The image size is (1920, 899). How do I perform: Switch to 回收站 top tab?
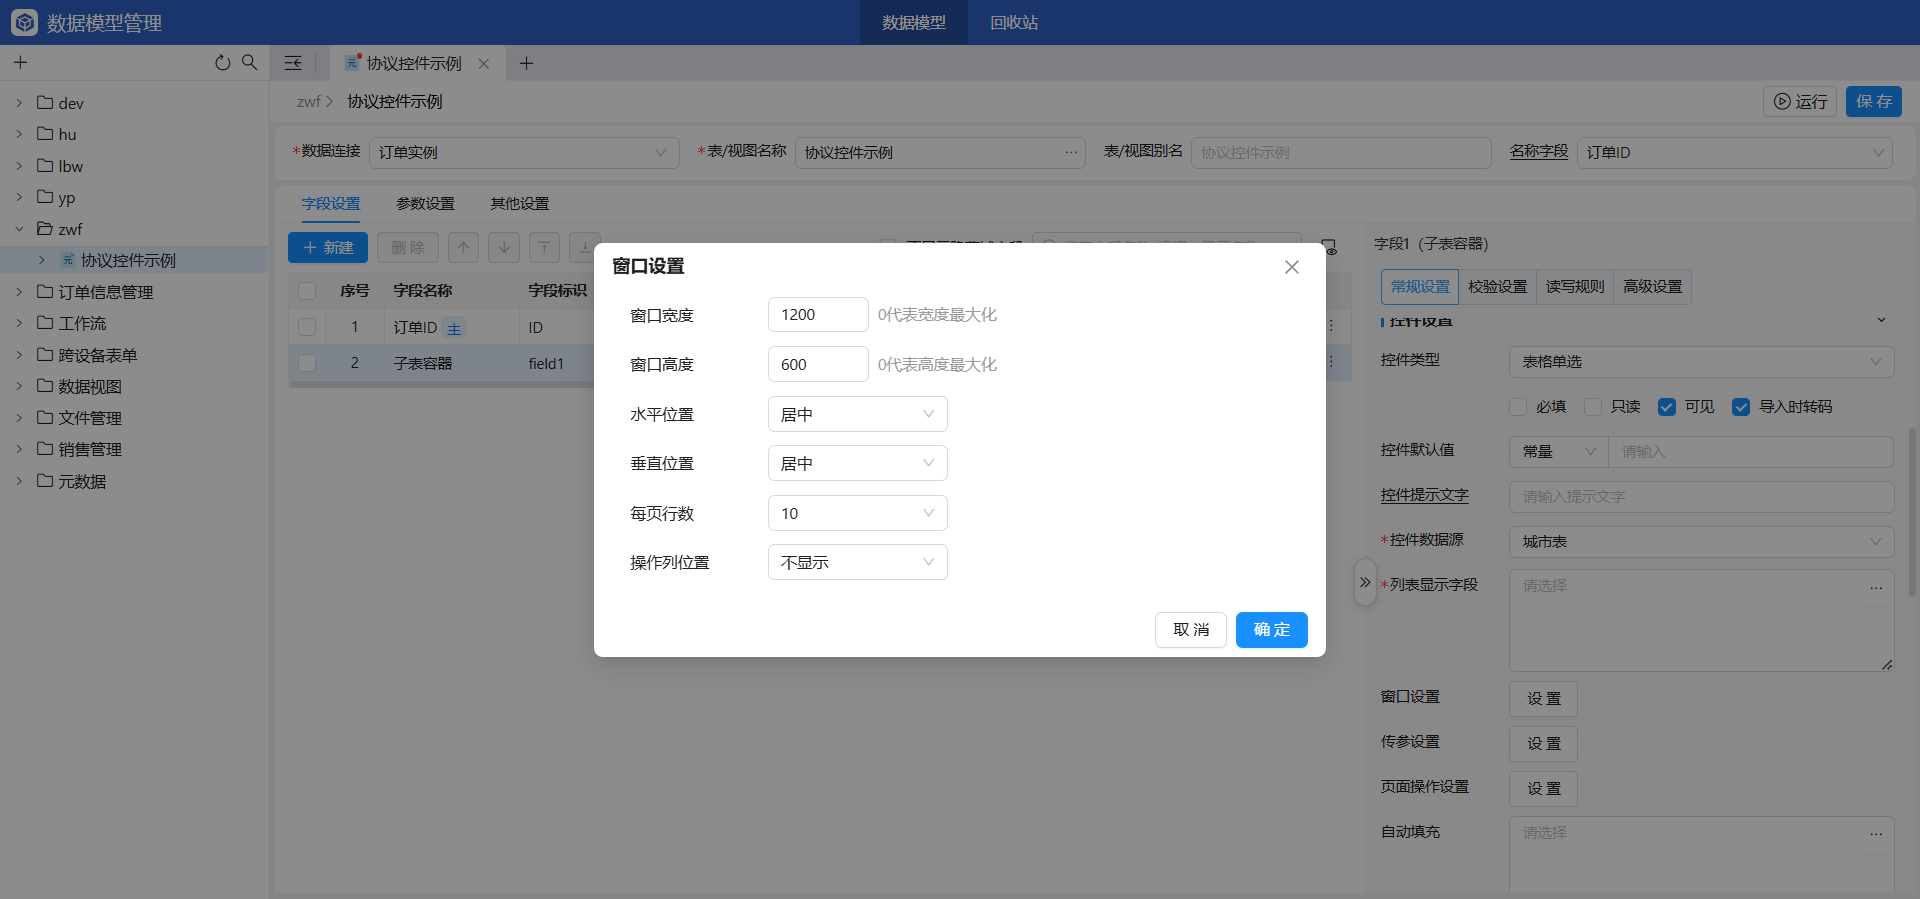pos(1014,22)
